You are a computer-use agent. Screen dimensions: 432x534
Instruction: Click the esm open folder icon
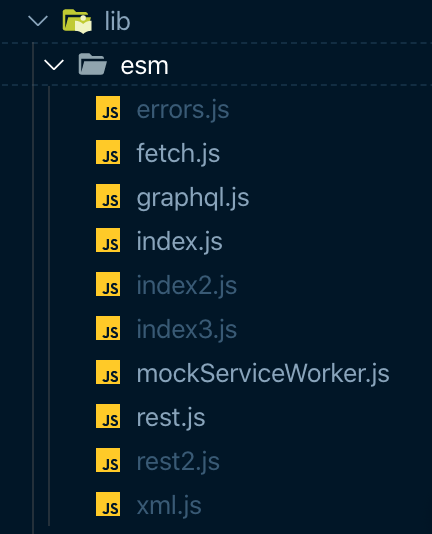pyautogui.click(x=93, y=64)
